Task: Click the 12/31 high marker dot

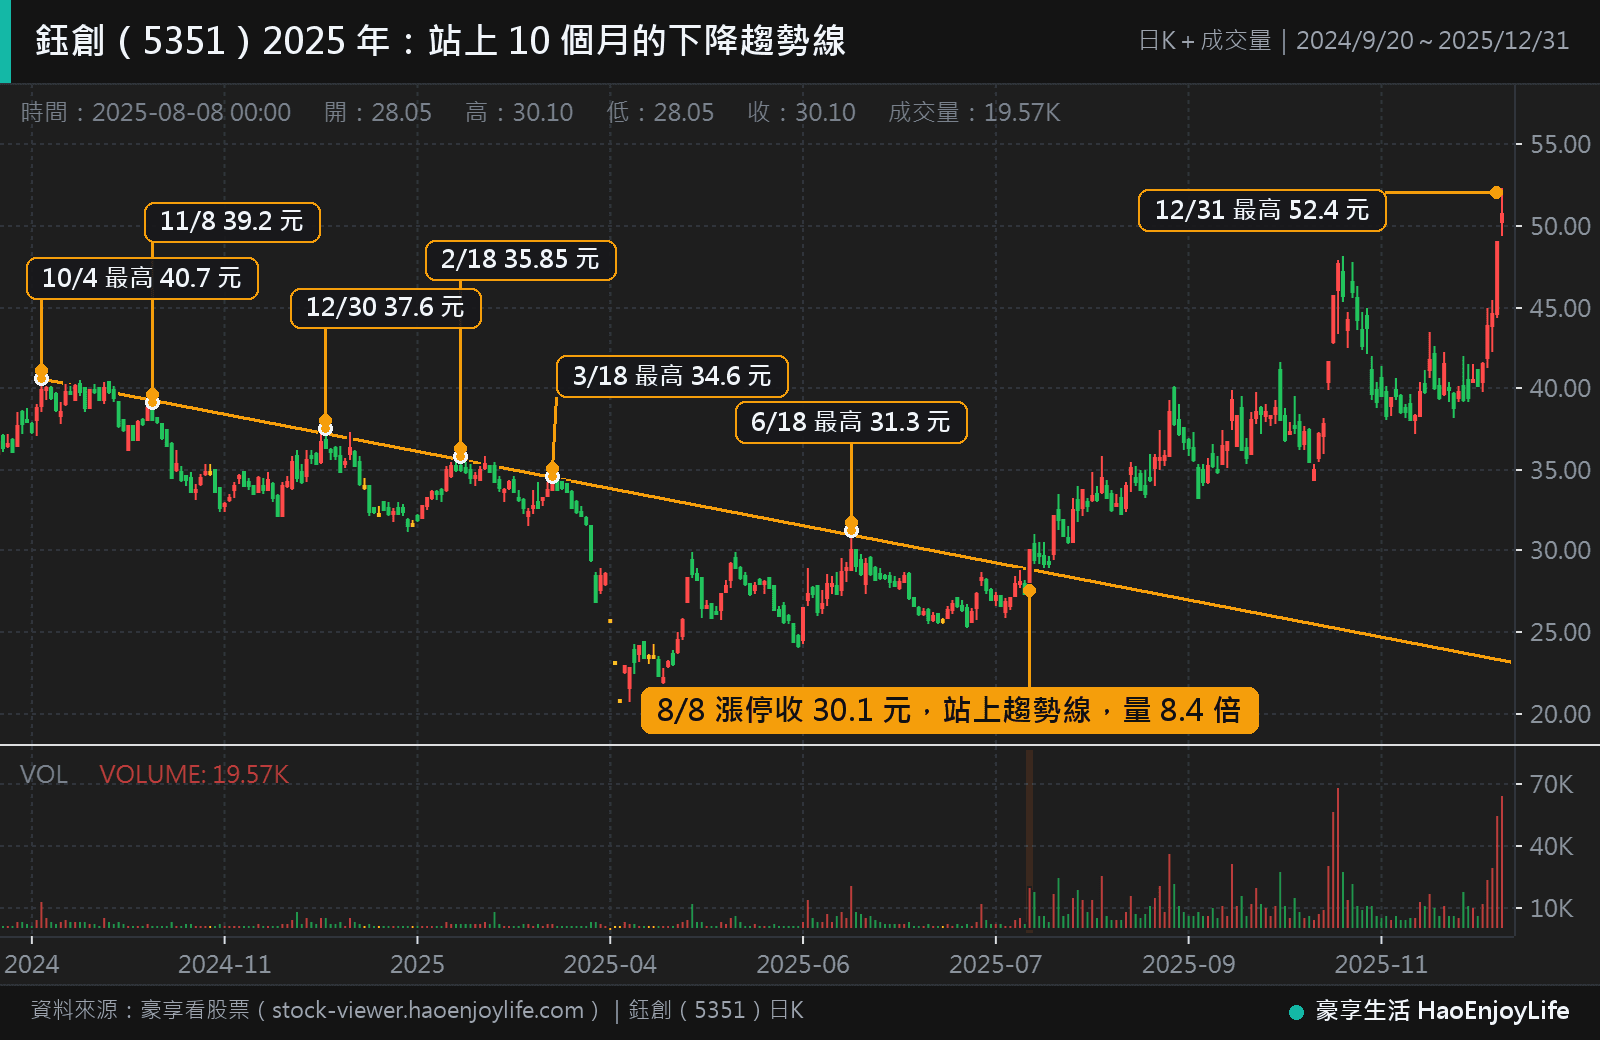Action: 1496,192
